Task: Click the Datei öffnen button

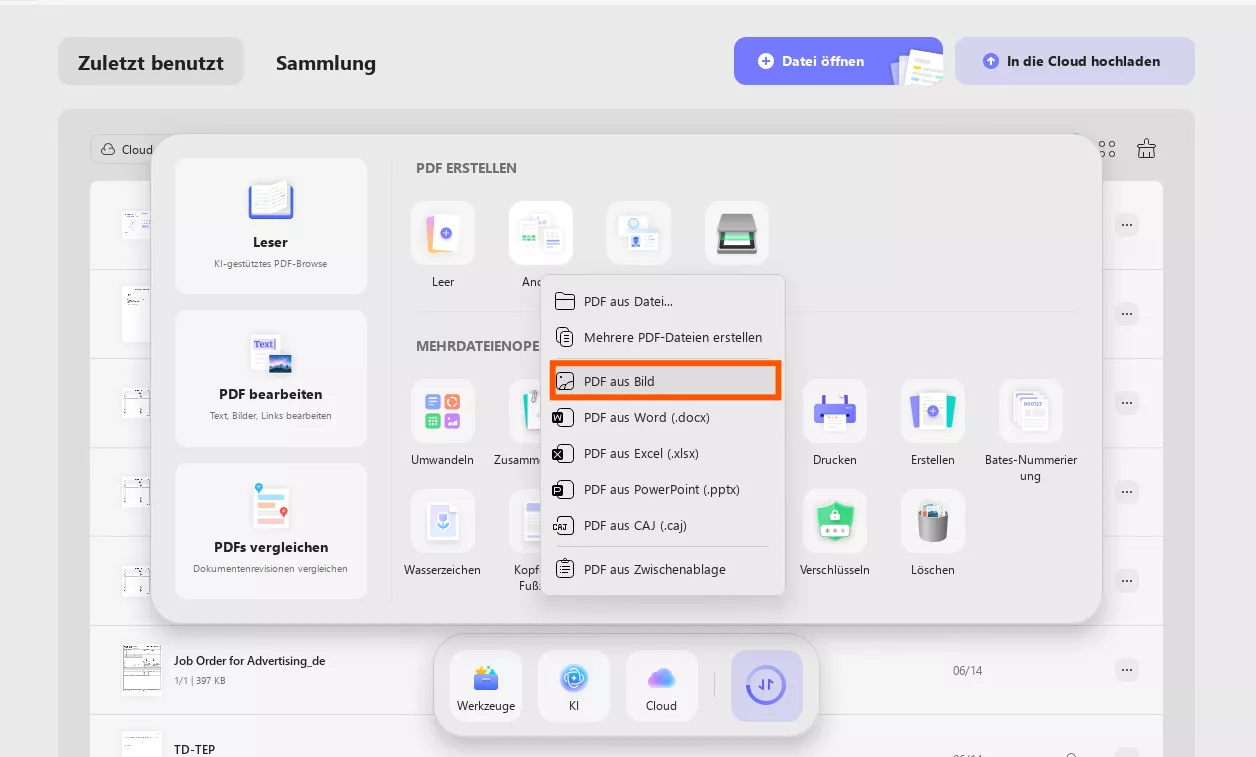Action: point(838,61)
